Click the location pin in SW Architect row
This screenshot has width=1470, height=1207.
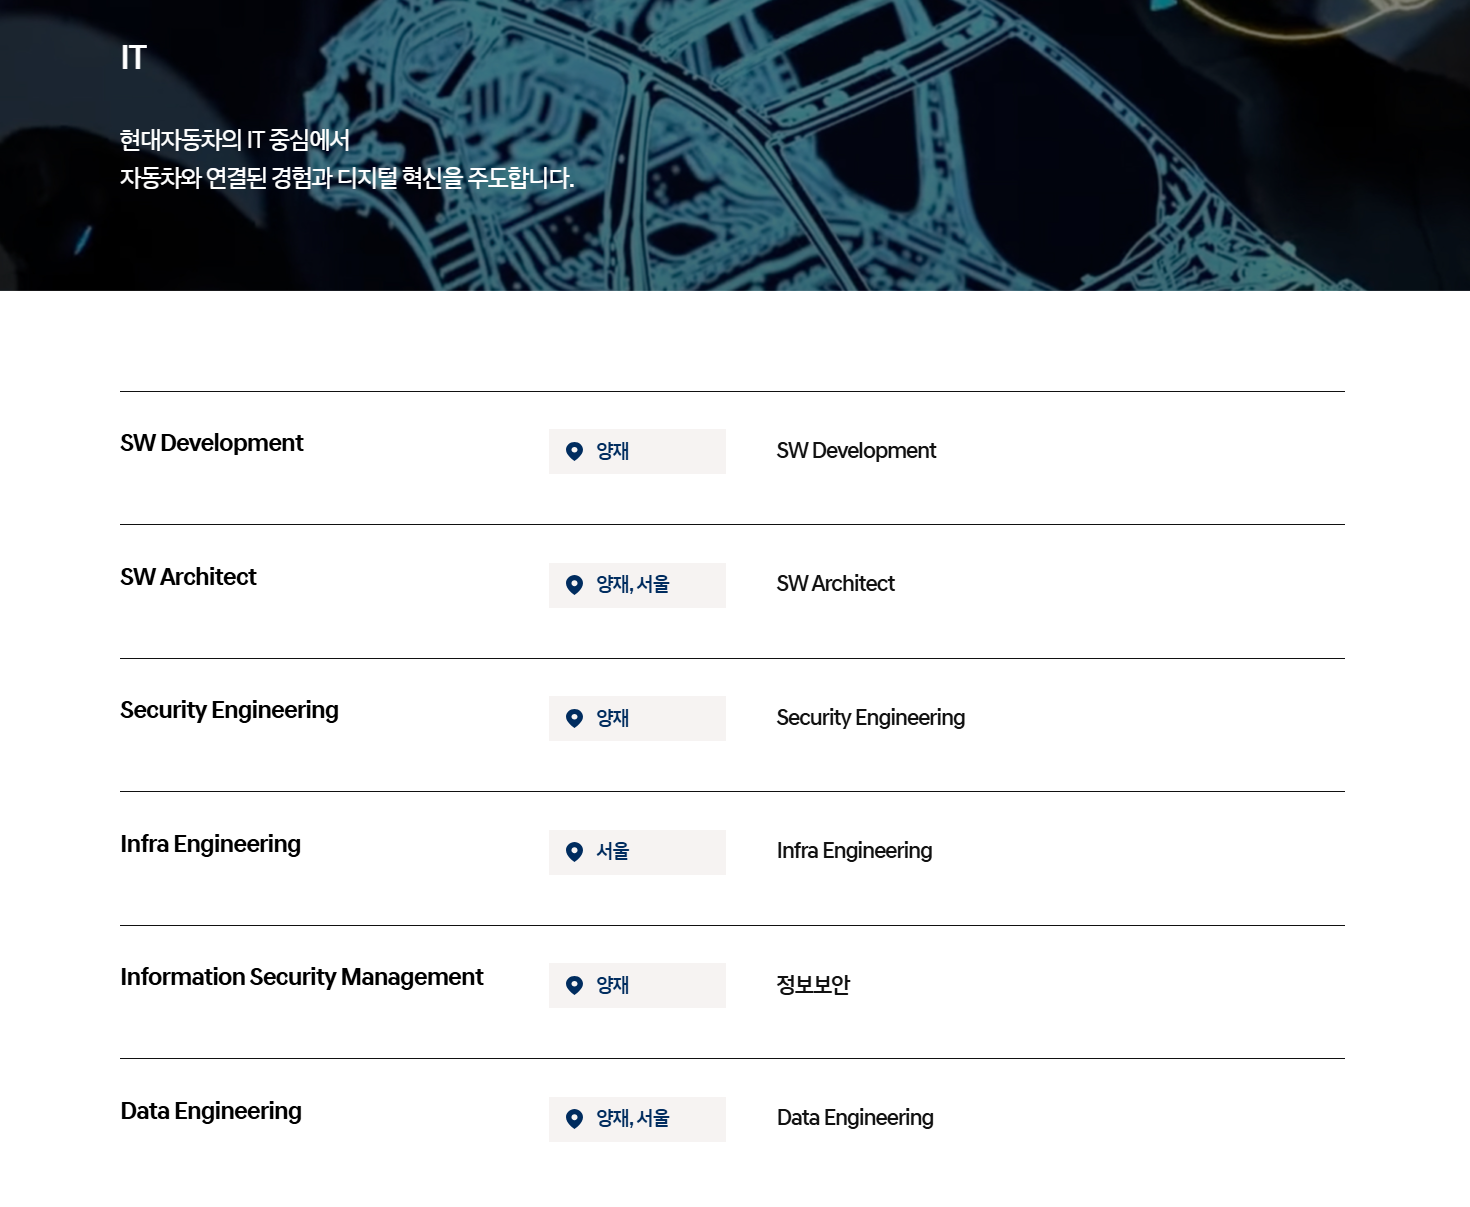point(574,585)
